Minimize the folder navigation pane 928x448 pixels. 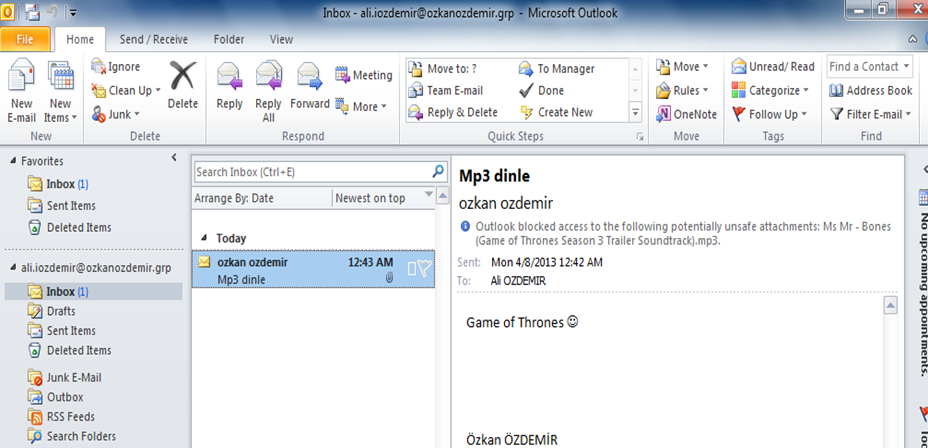[173, 157]
